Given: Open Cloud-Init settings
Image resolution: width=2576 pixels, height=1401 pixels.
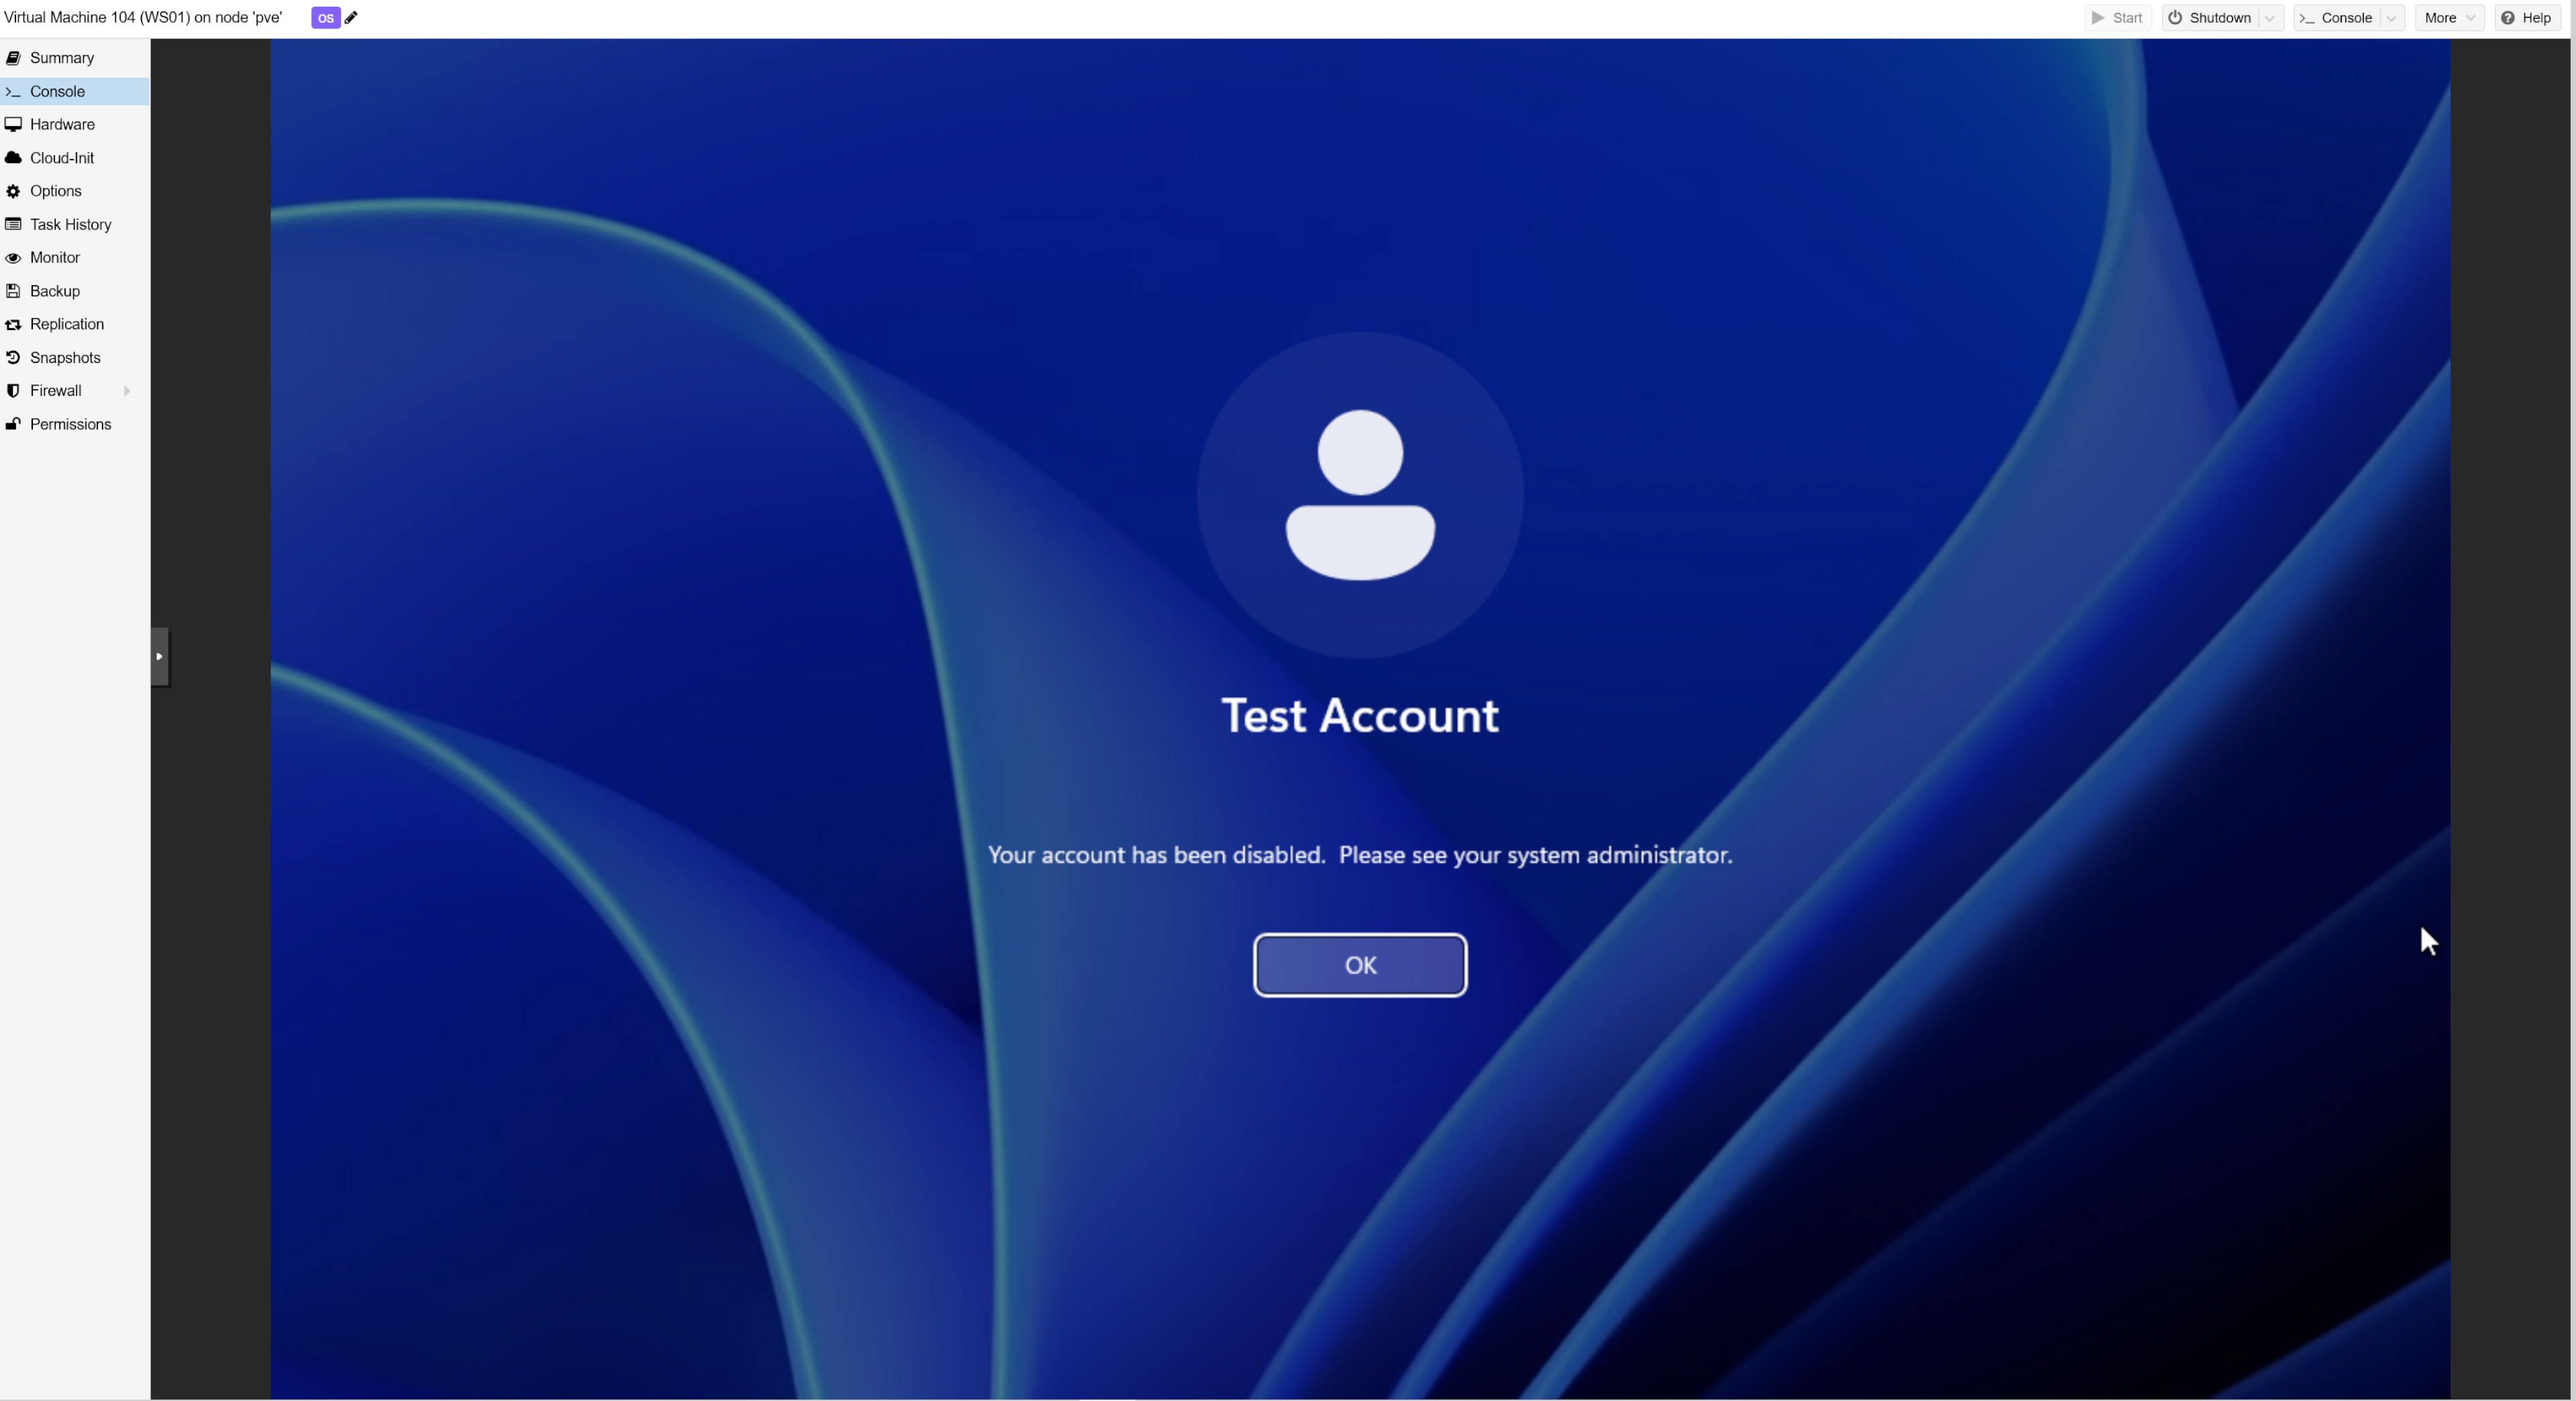Looking at the screenshot, I should pyautogui.click(x=75, y=158).
